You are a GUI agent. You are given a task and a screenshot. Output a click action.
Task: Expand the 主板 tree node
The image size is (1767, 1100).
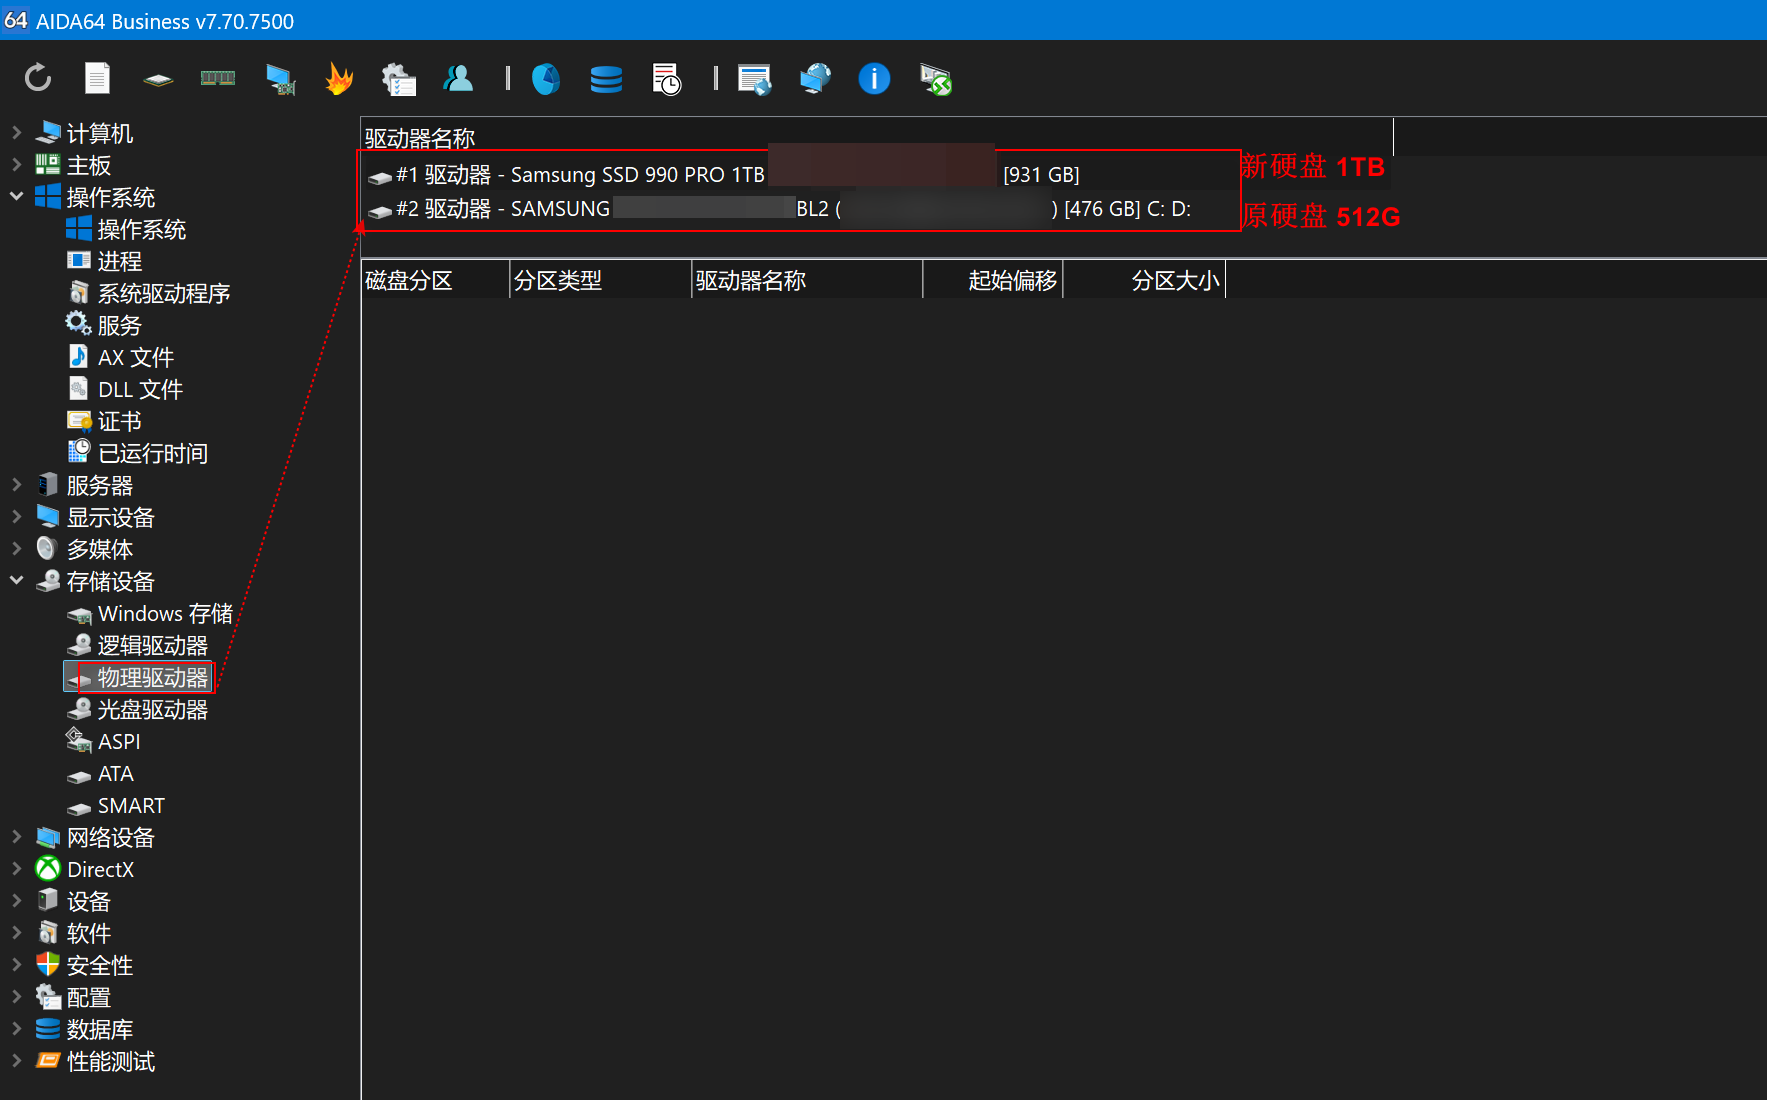coord(16,164)
